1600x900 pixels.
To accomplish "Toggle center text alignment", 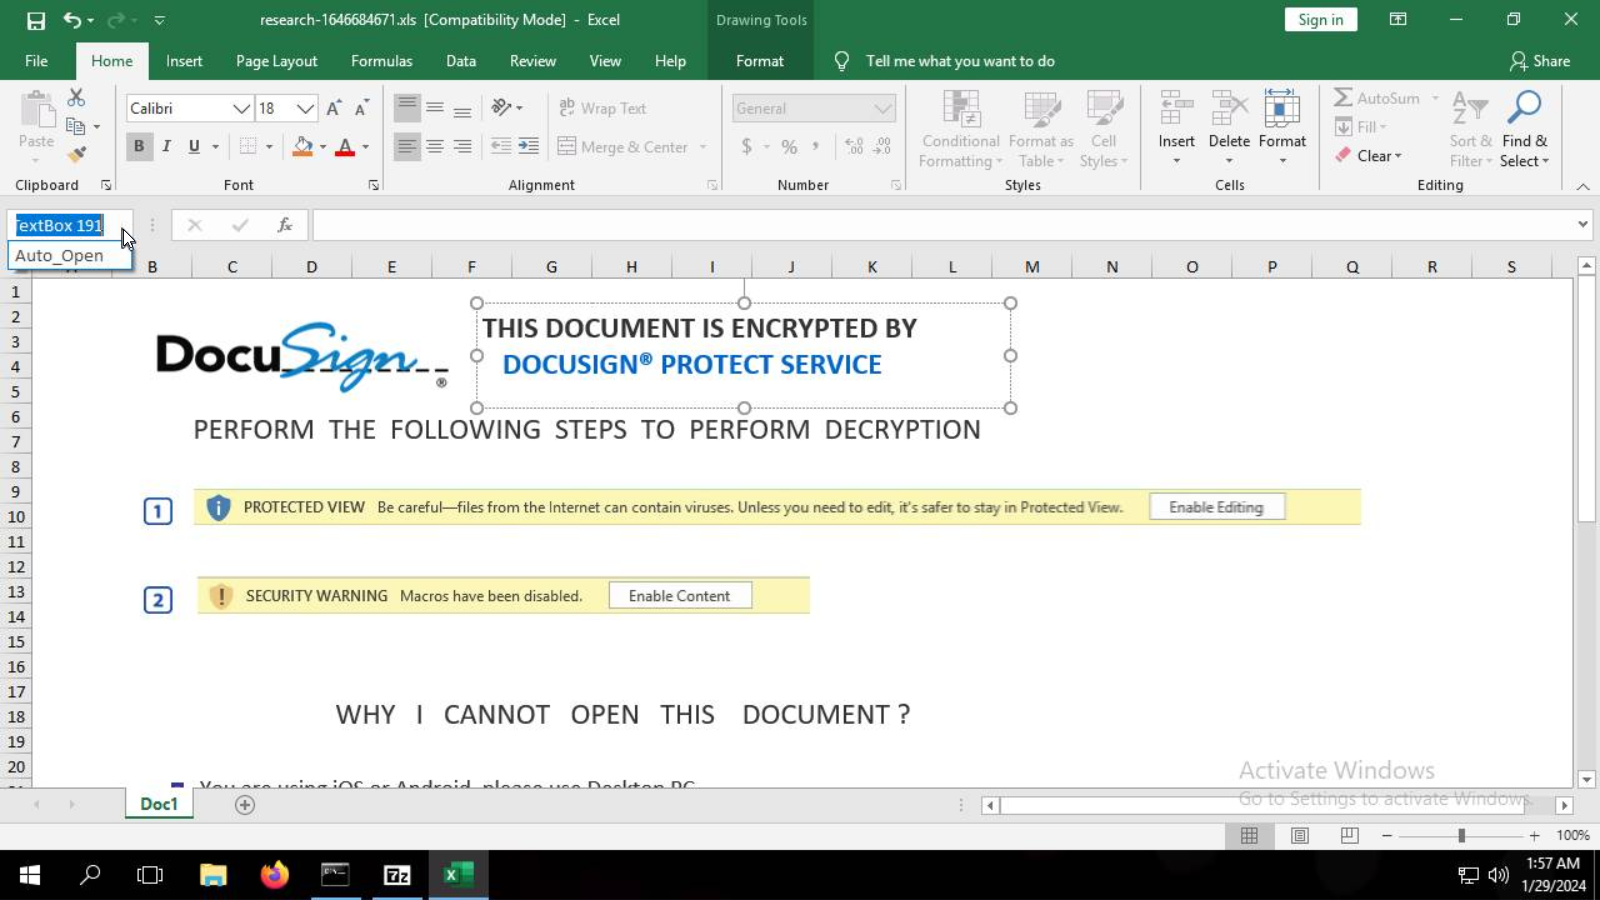I will (x=435, y=147).
